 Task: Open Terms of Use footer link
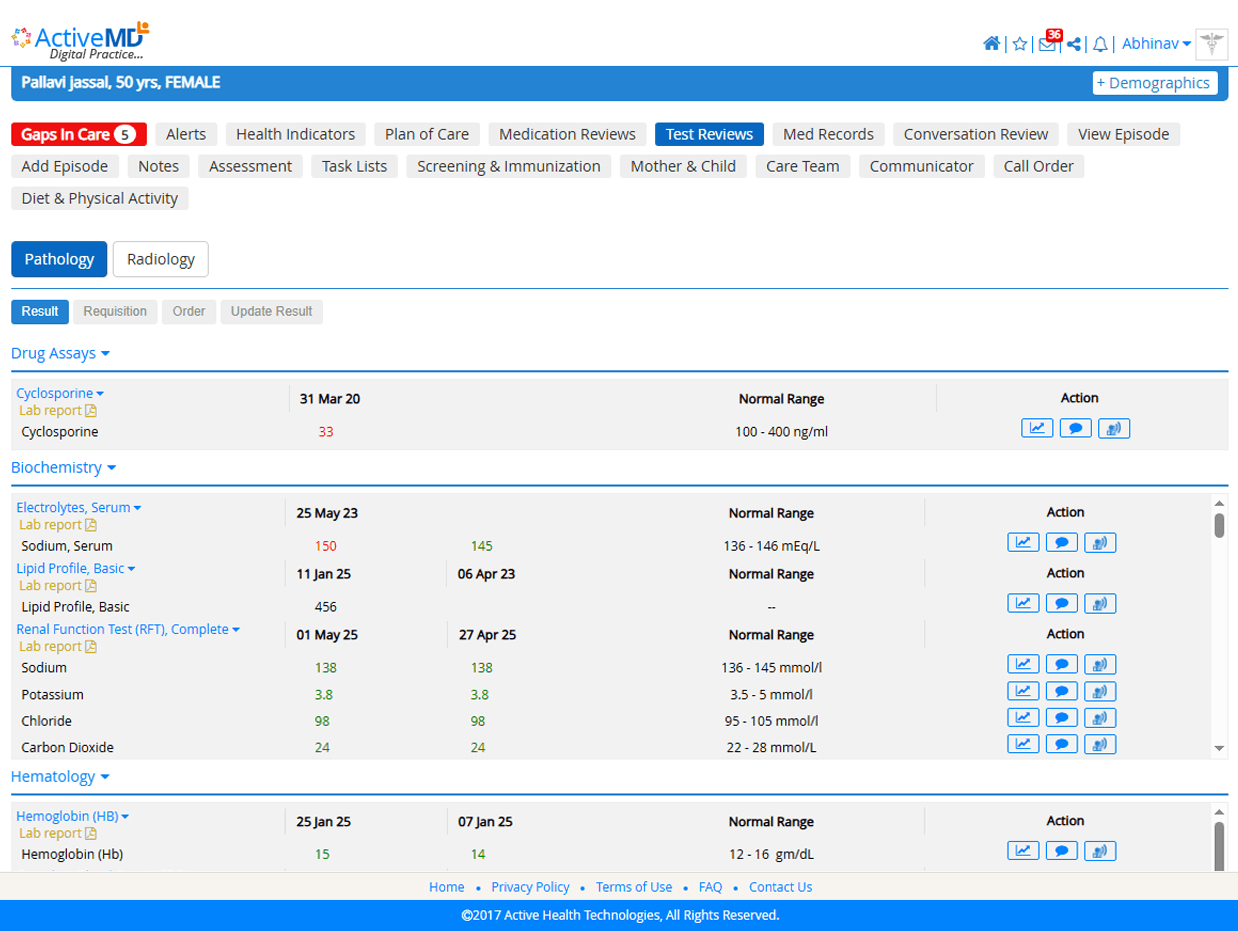pos(634,887)
